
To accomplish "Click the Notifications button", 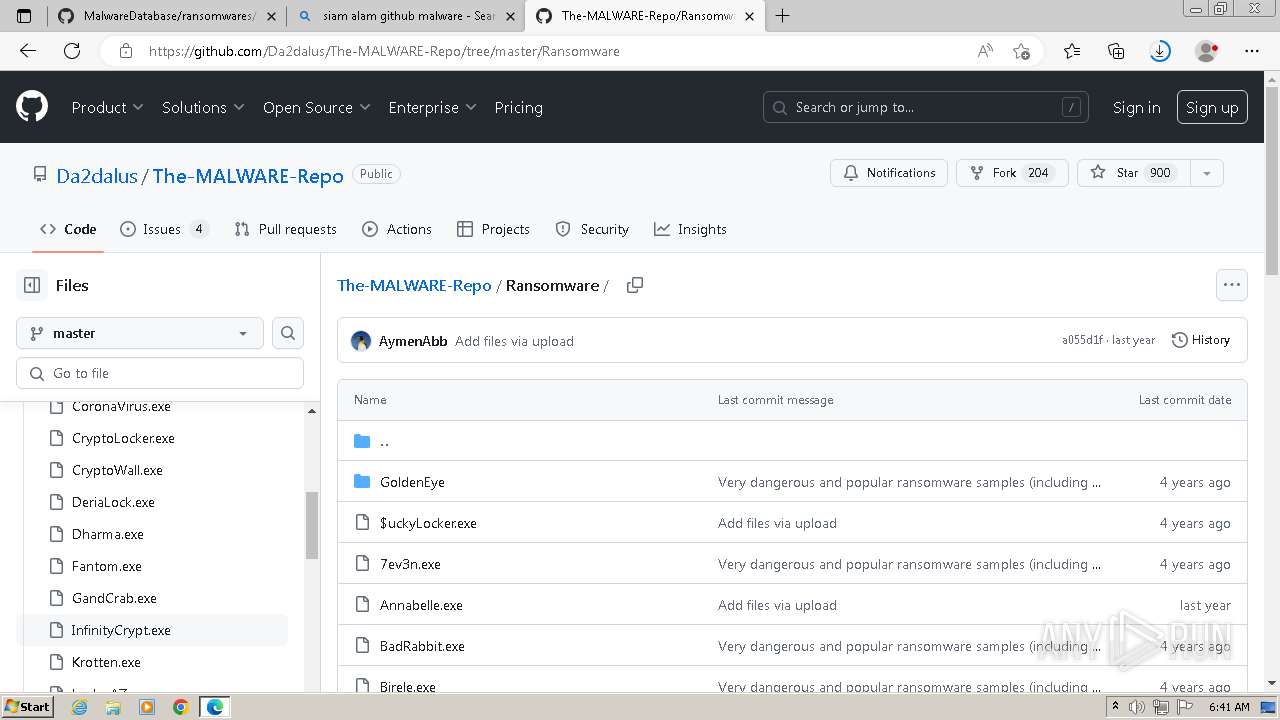I will click(889, 173).
